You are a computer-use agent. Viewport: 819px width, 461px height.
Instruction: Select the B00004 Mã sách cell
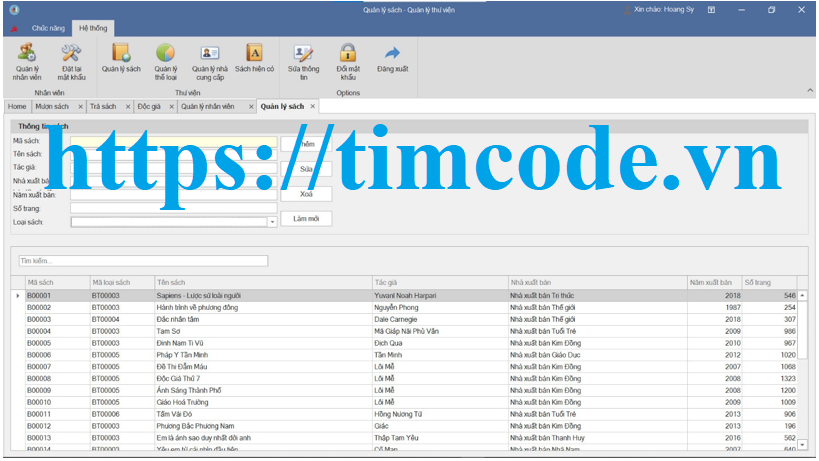tap(57, 332)
